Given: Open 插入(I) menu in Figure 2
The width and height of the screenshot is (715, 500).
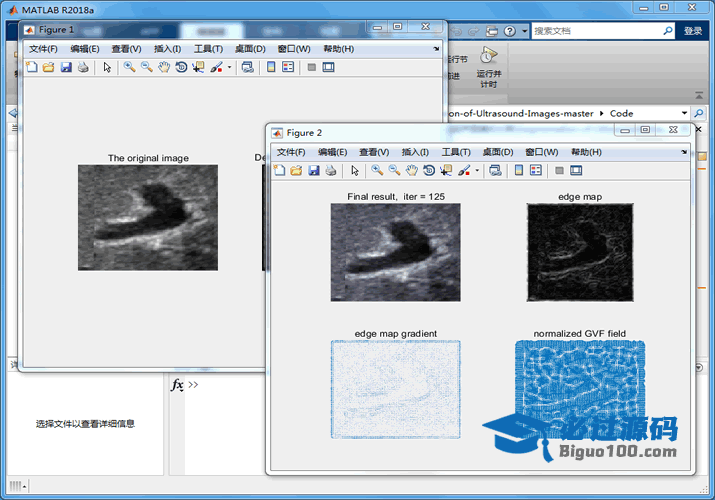Looking at the screenshot, I should coord(415,152).
